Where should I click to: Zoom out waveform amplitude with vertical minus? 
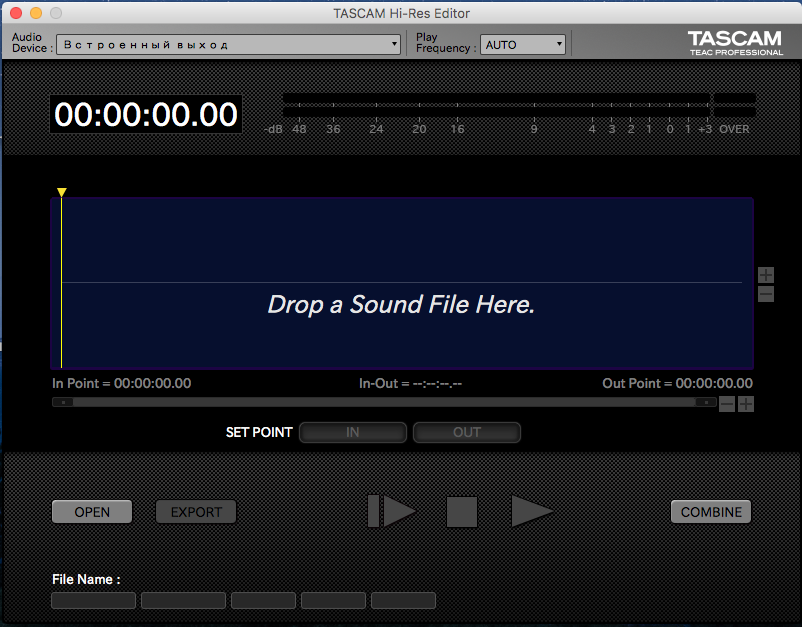pyautogui.click(x=766, y=294)
